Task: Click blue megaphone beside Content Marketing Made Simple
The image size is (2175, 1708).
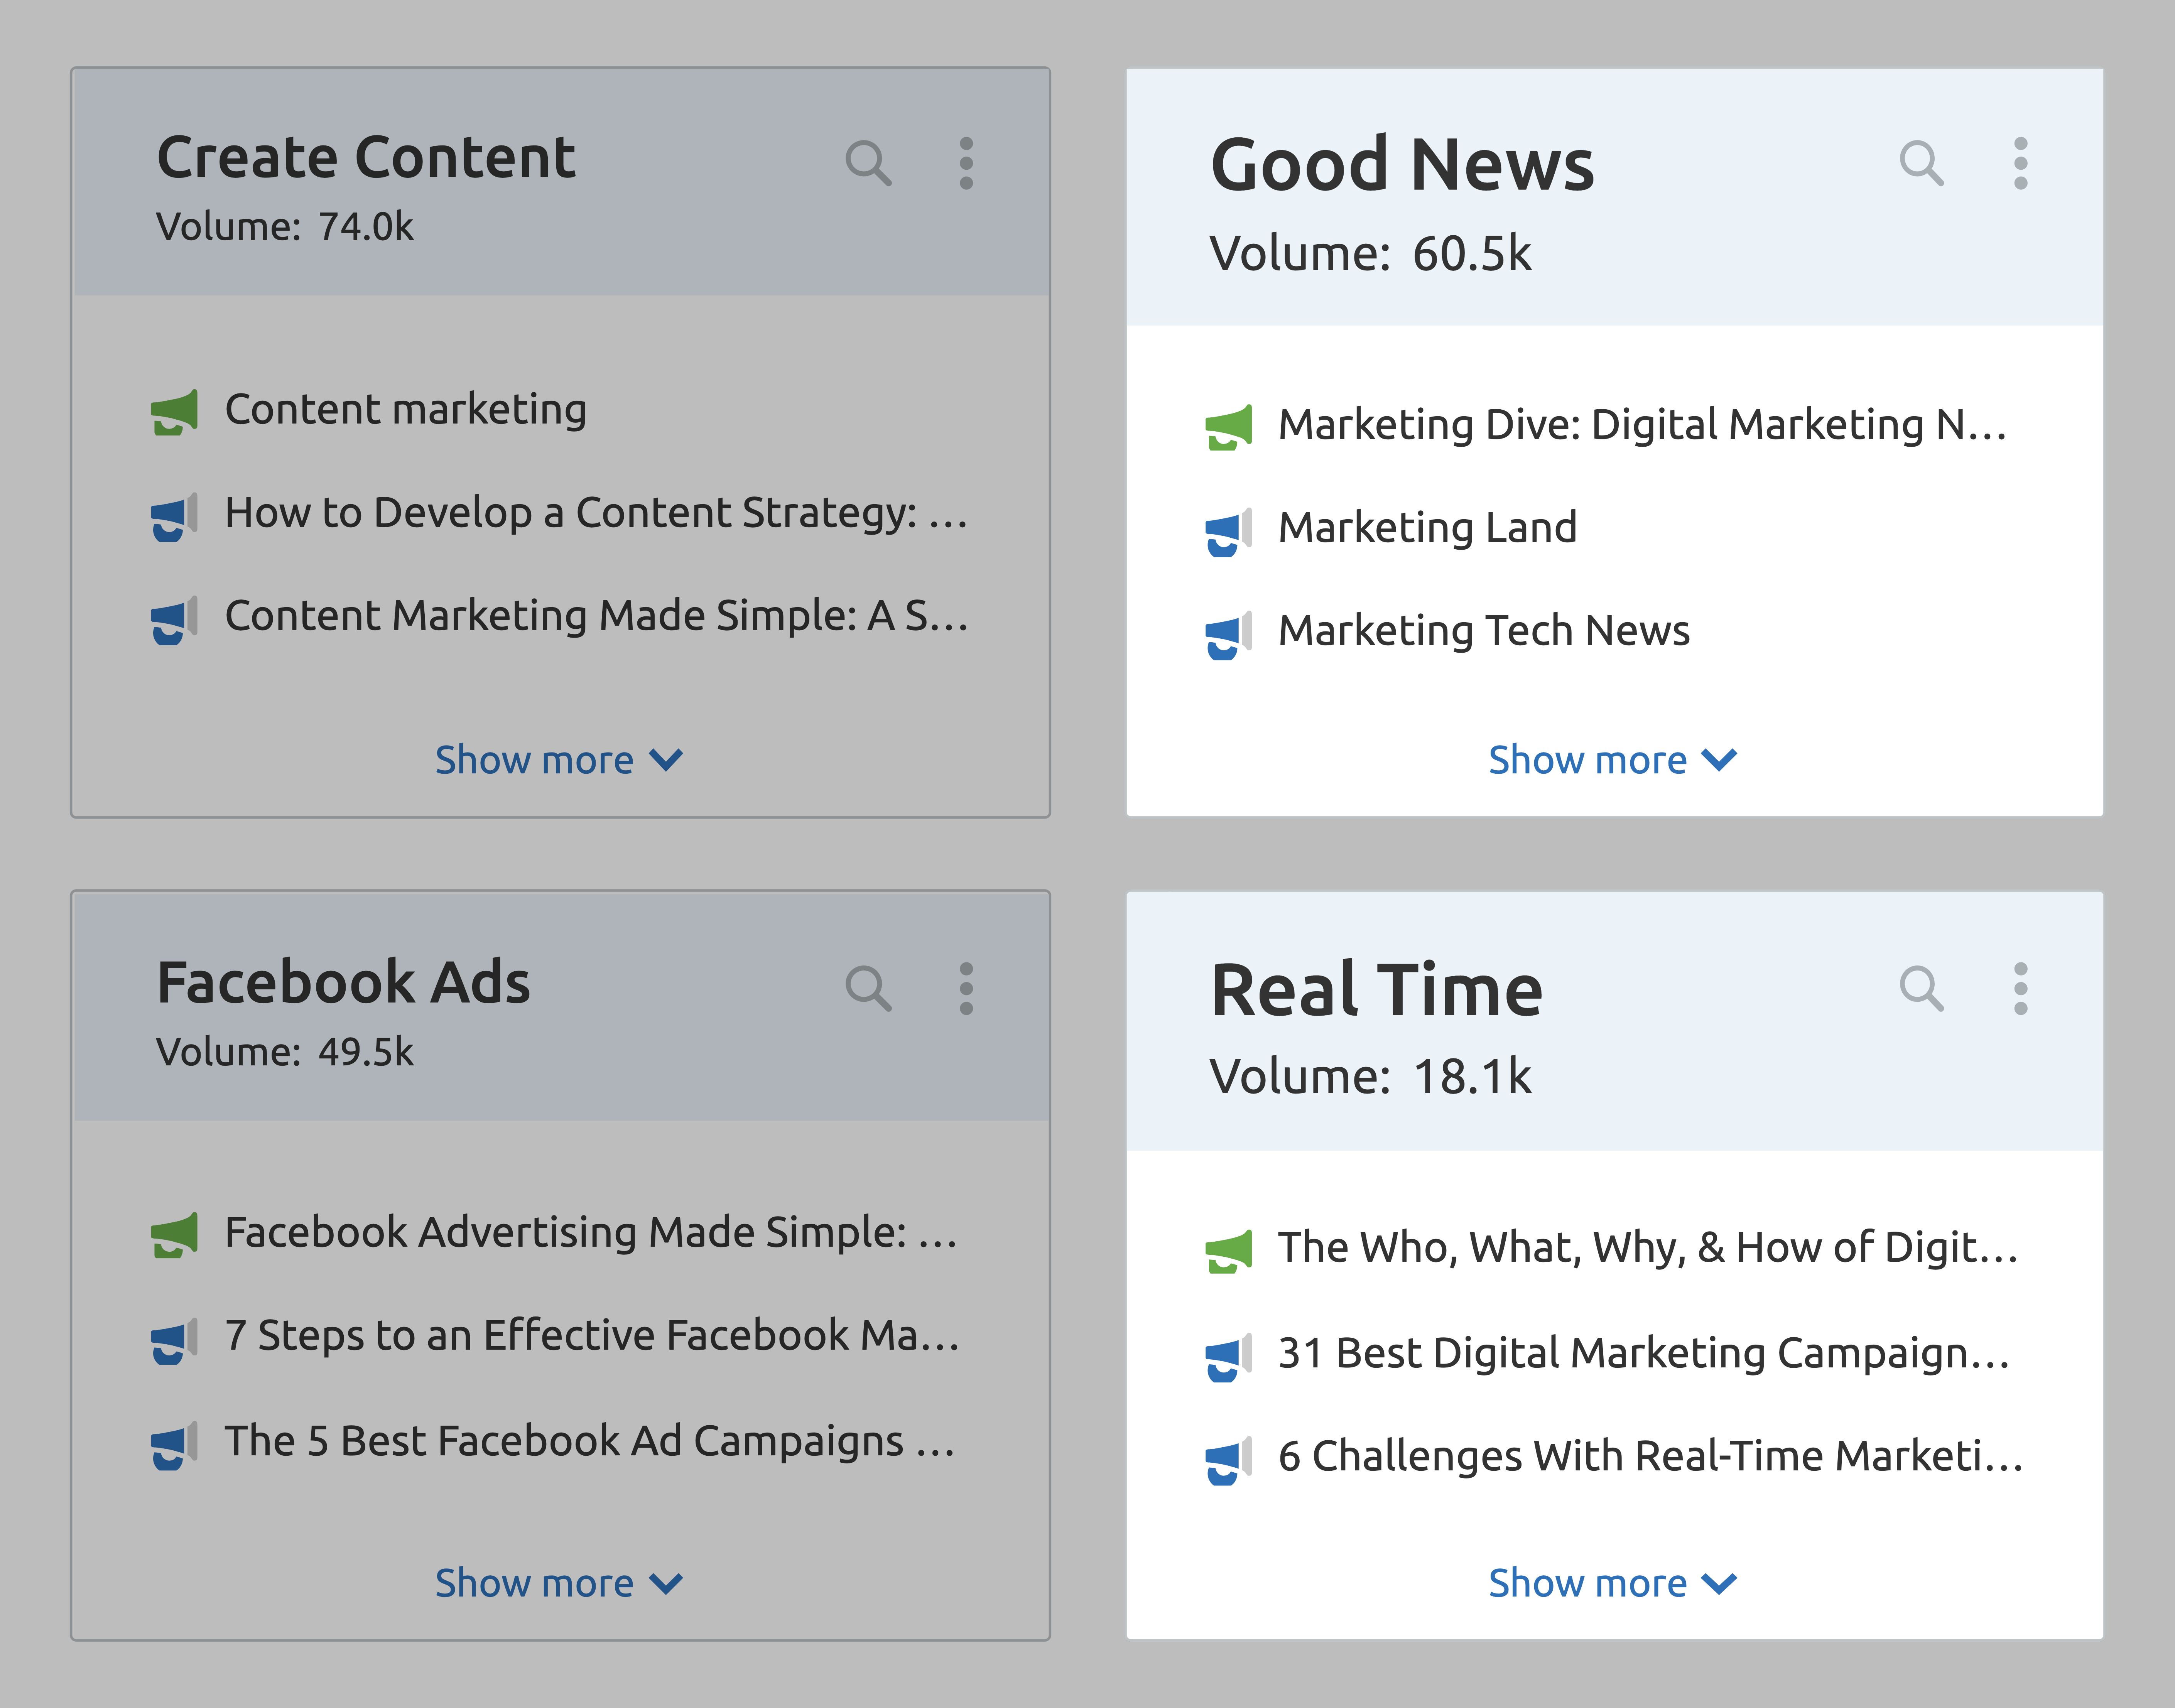Action: pyautogui.click(x=174, y=620)
